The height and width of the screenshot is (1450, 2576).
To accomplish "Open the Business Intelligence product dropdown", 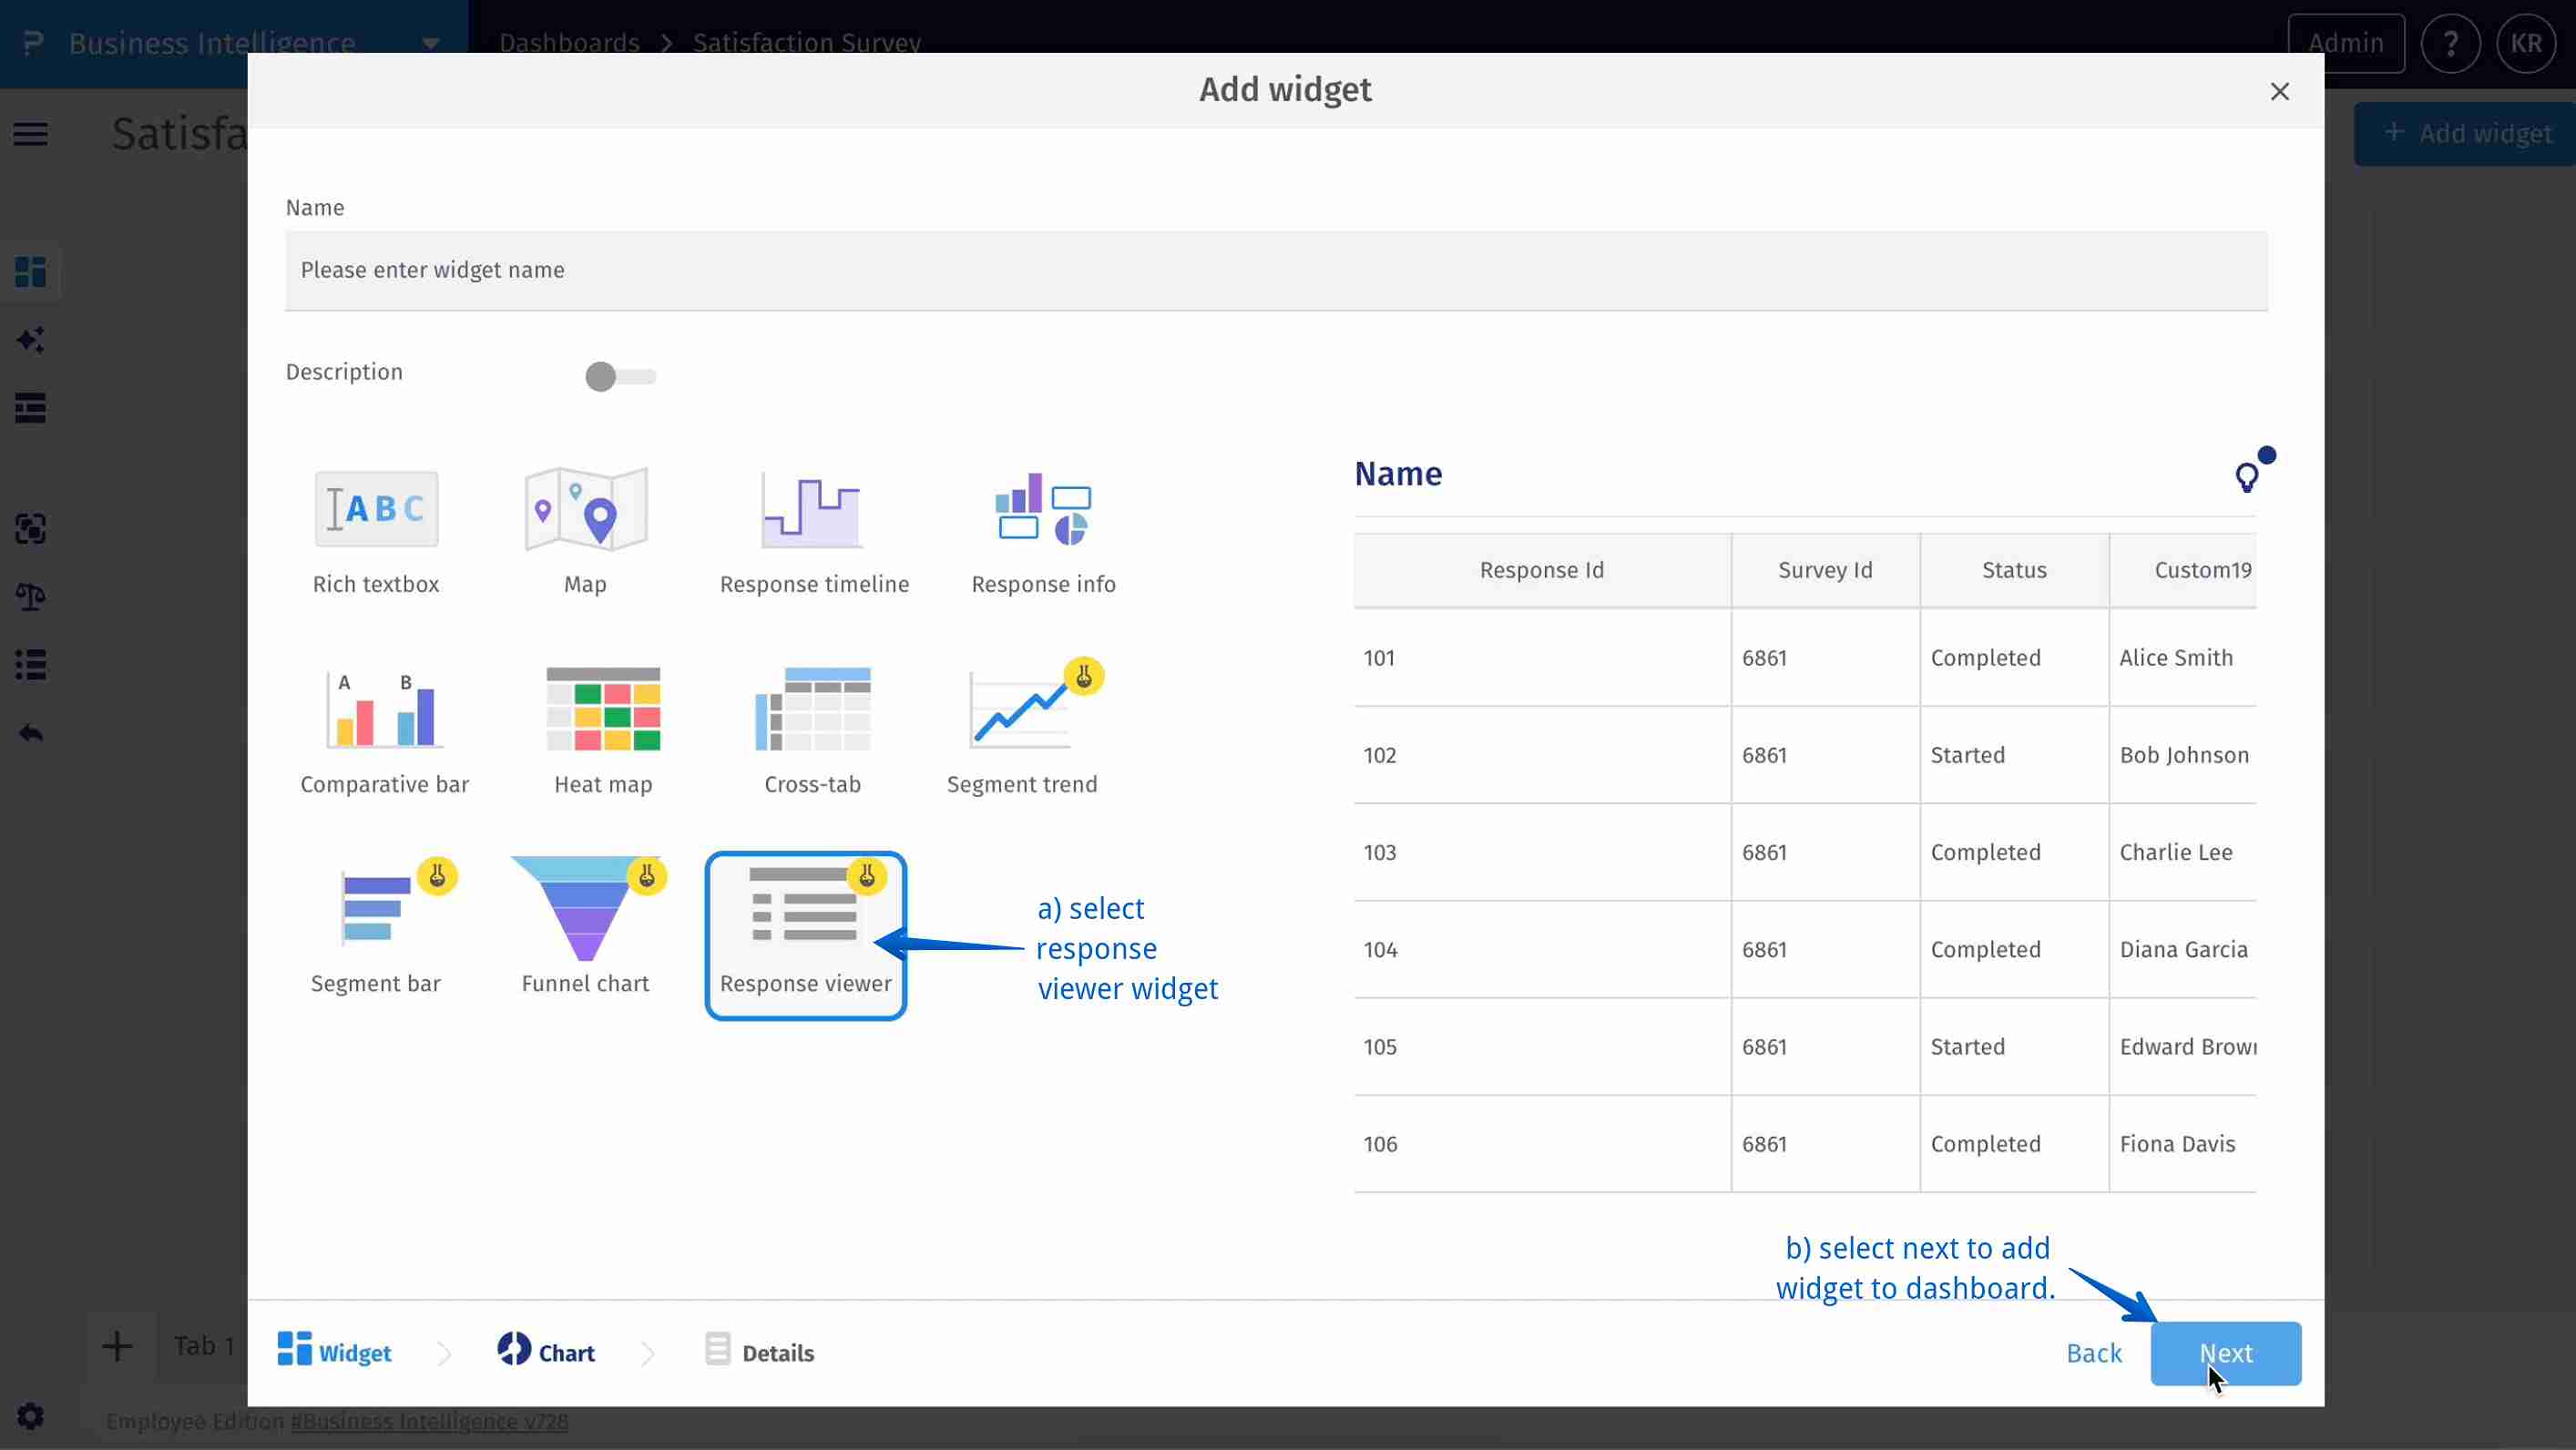I will click(431, 44).
